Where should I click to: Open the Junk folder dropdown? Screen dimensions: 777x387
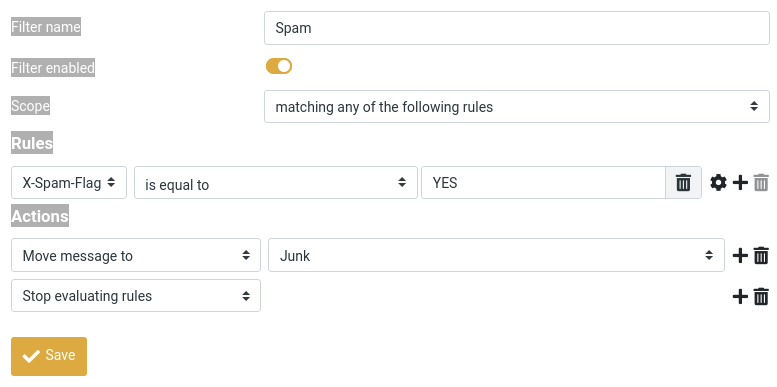click(497, 255)
